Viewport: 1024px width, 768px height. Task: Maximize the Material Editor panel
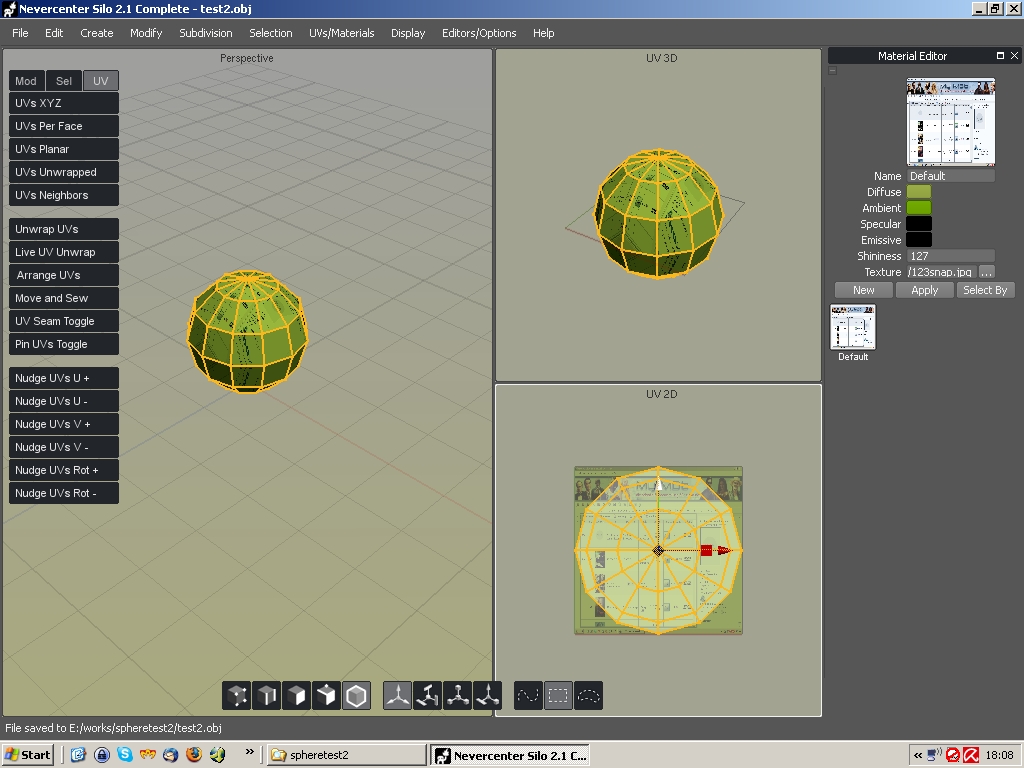[x=1000, y=56]
